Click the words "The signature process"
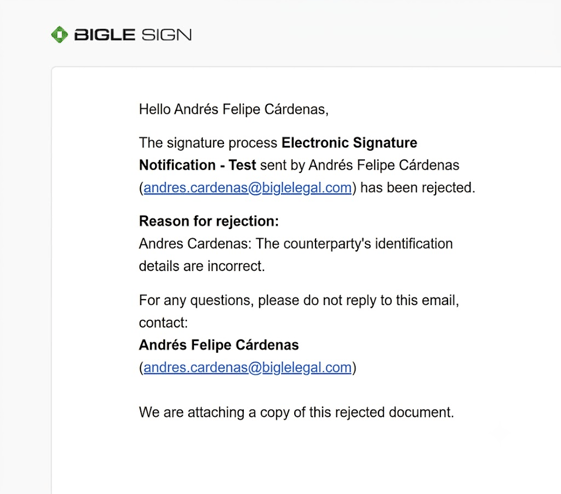This screenshot has width=561, height=494. point(208,143)
